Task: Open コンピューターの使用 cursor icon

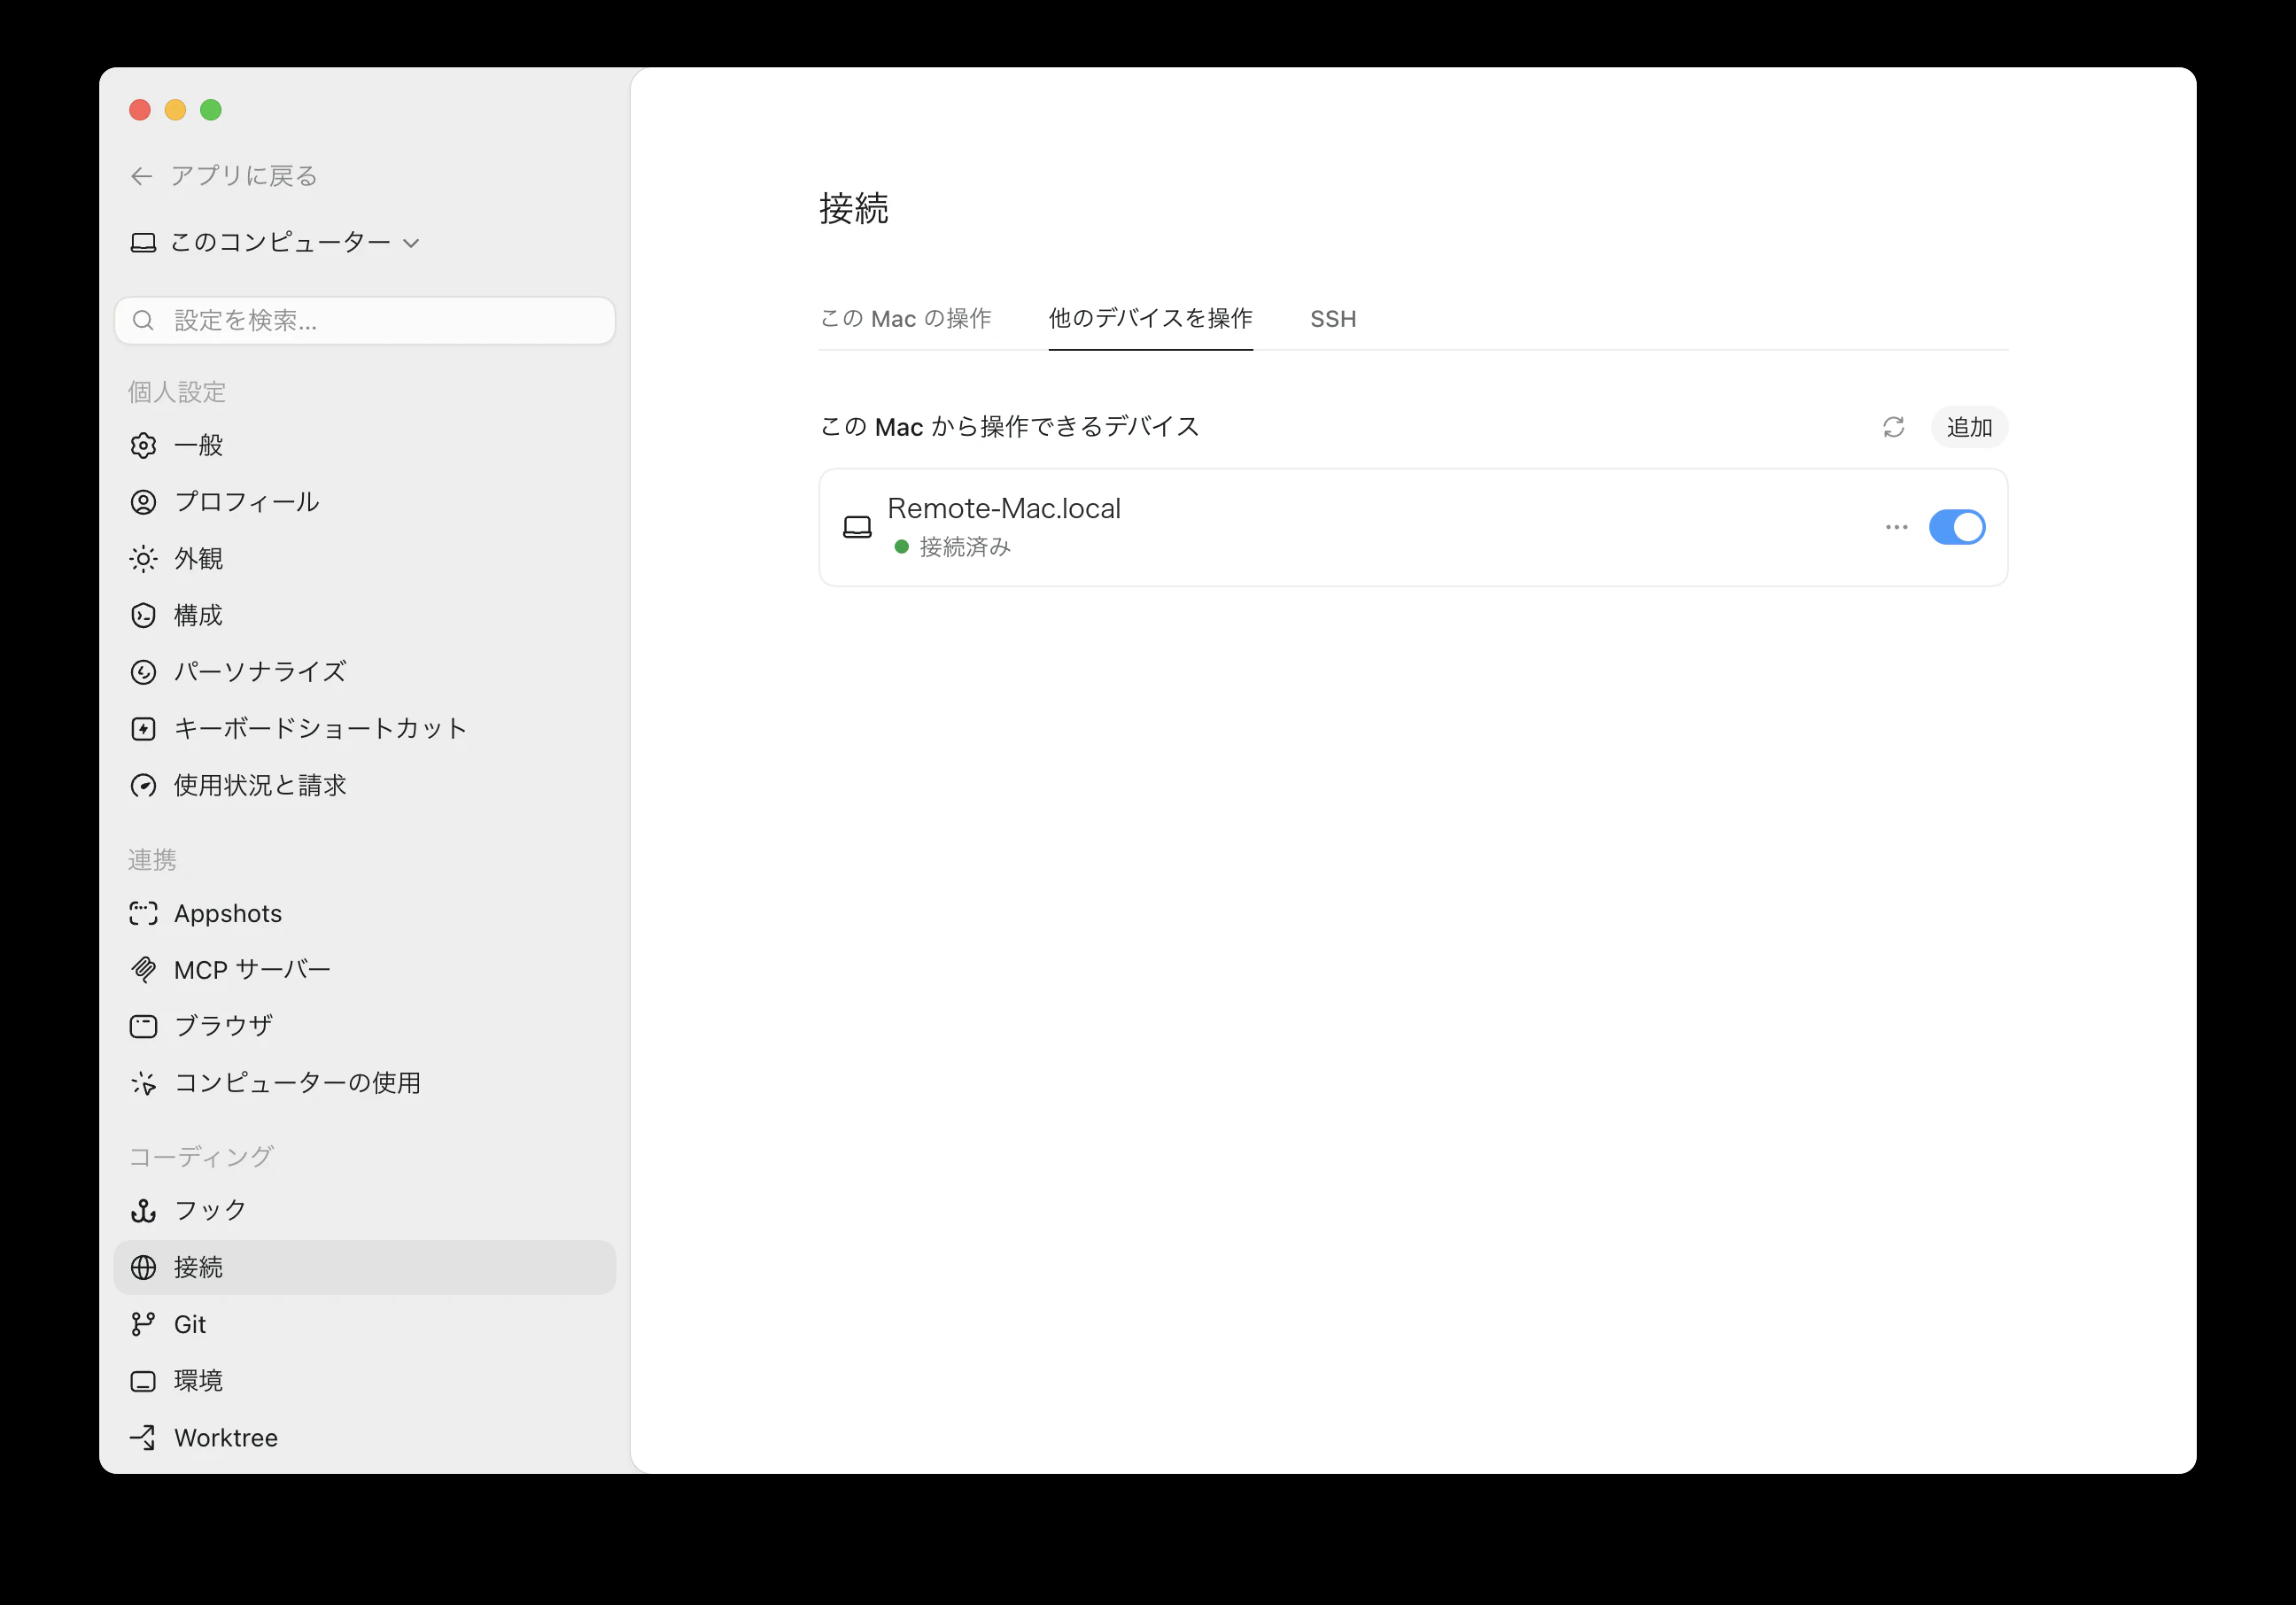Action: [143, 1083]
